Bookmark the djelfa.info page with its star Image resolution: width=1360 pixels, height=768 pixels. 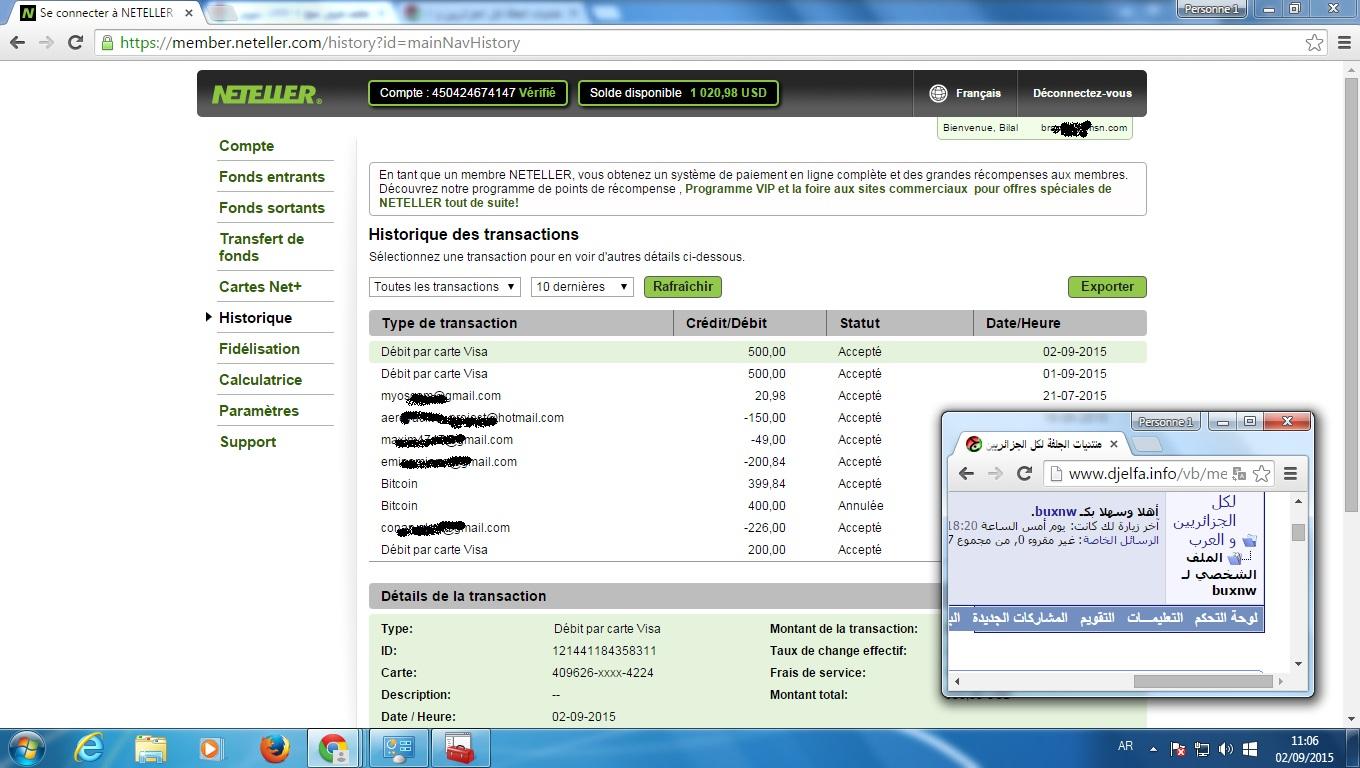click(1261, 474)
